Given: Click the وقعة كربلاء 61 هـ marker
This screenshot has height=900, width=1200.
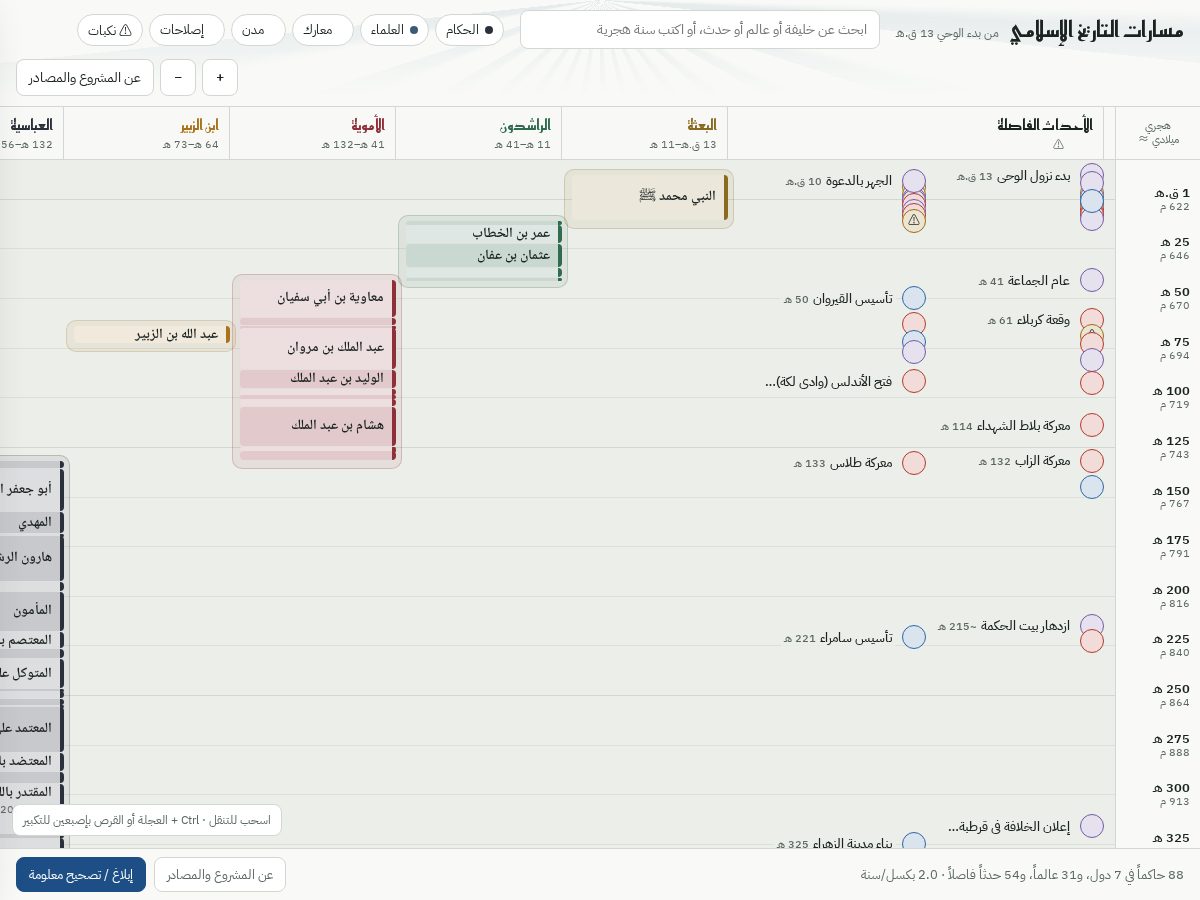Looking at the screenshot, I should coord(1092,320).
